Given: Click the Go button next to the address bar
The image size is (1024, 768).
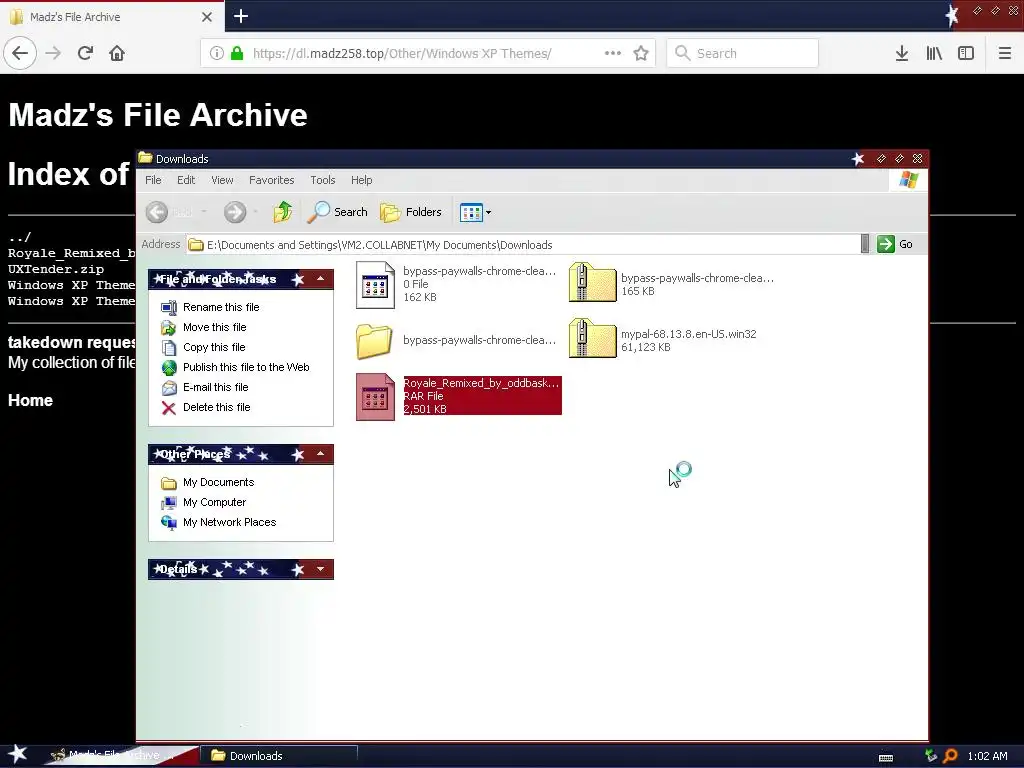Looking at the screenshot, I should pos(895,244).
